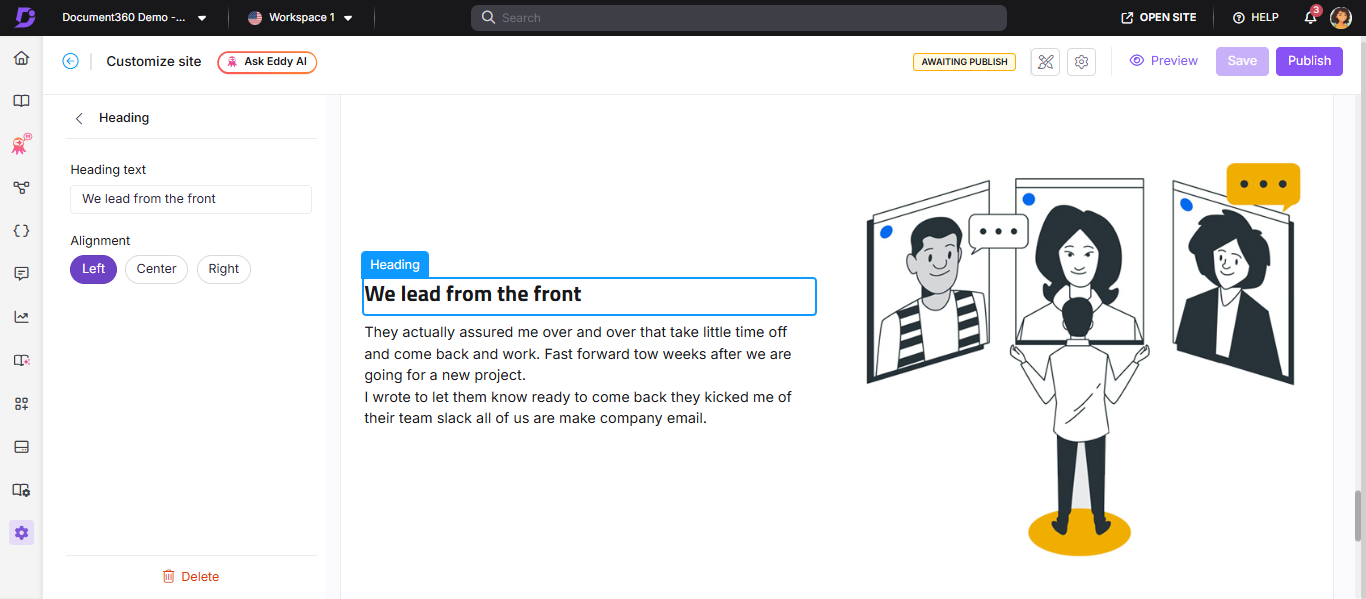This screenshot has width=1366, height=599.
Task: Click the Save button
Action: (x=1242, y=61)
